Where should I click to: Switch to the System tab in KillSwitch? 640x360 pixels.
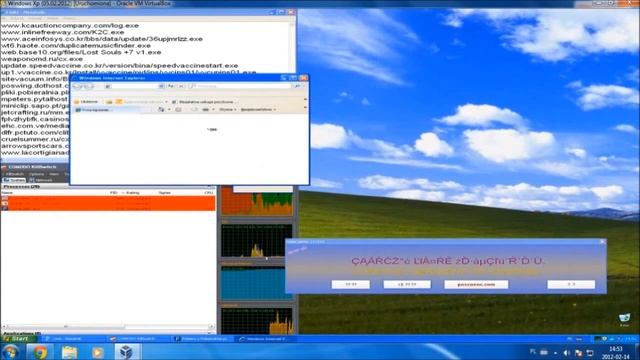pos(14,180)
